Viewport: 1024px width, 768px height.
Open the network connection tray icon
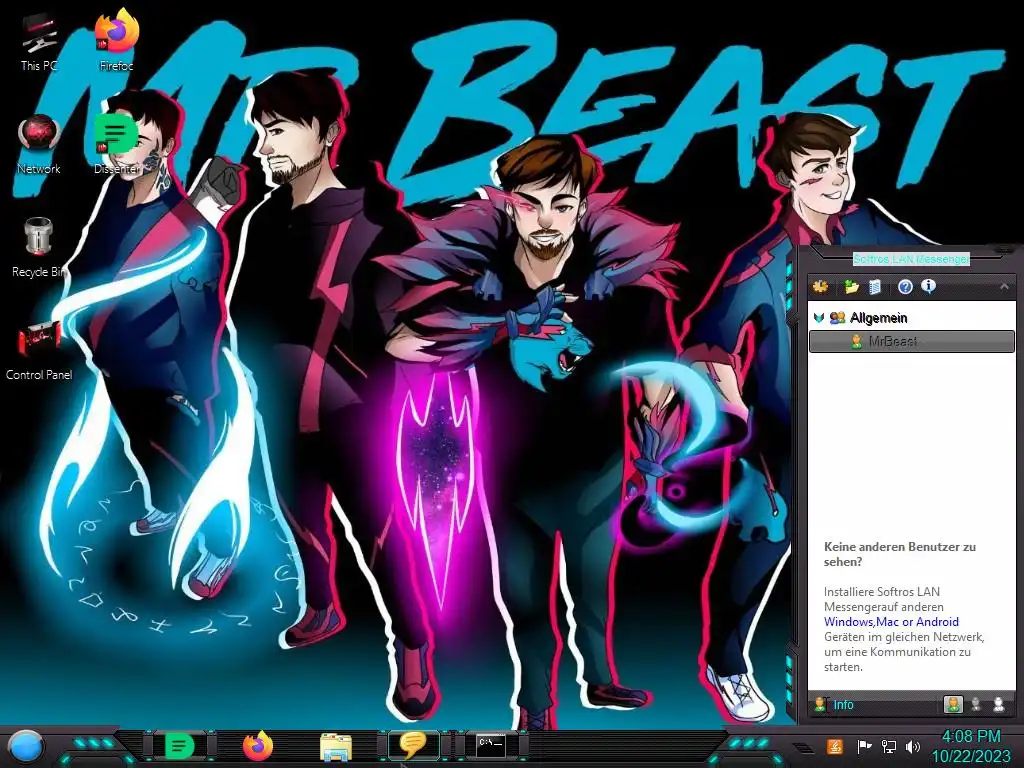tap(888, 746)
